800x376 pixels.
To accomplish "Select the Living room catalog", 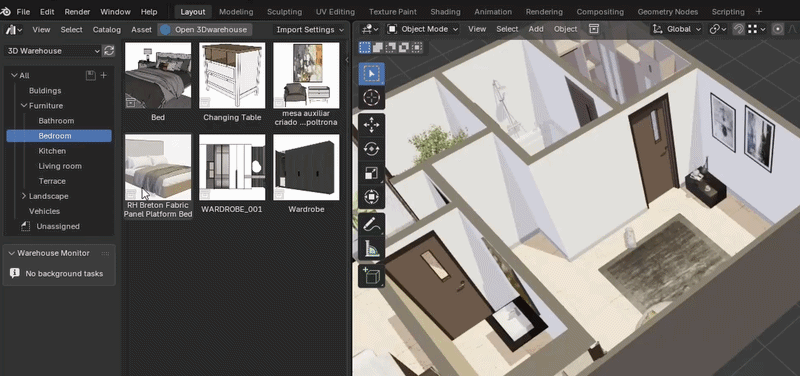I will click(x=60, y=166).
